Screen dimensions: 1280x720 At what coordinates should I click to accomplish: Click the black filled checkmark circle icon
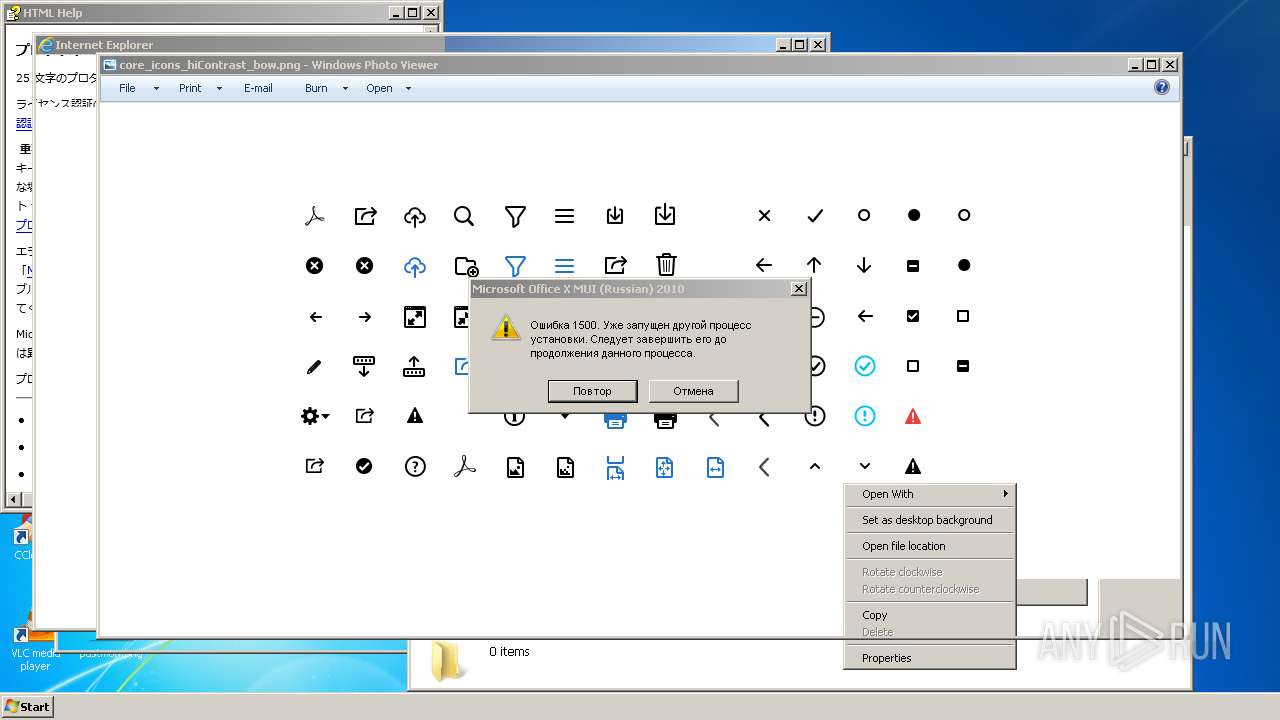click(364, 466)
